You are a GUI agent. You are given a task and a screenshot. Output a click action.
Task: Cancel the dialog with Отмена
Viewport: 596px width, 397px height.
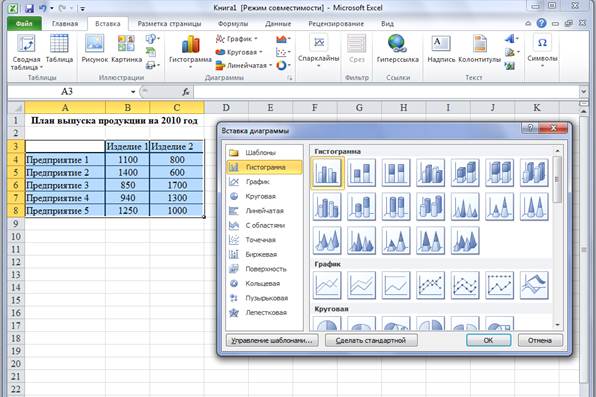540,340
